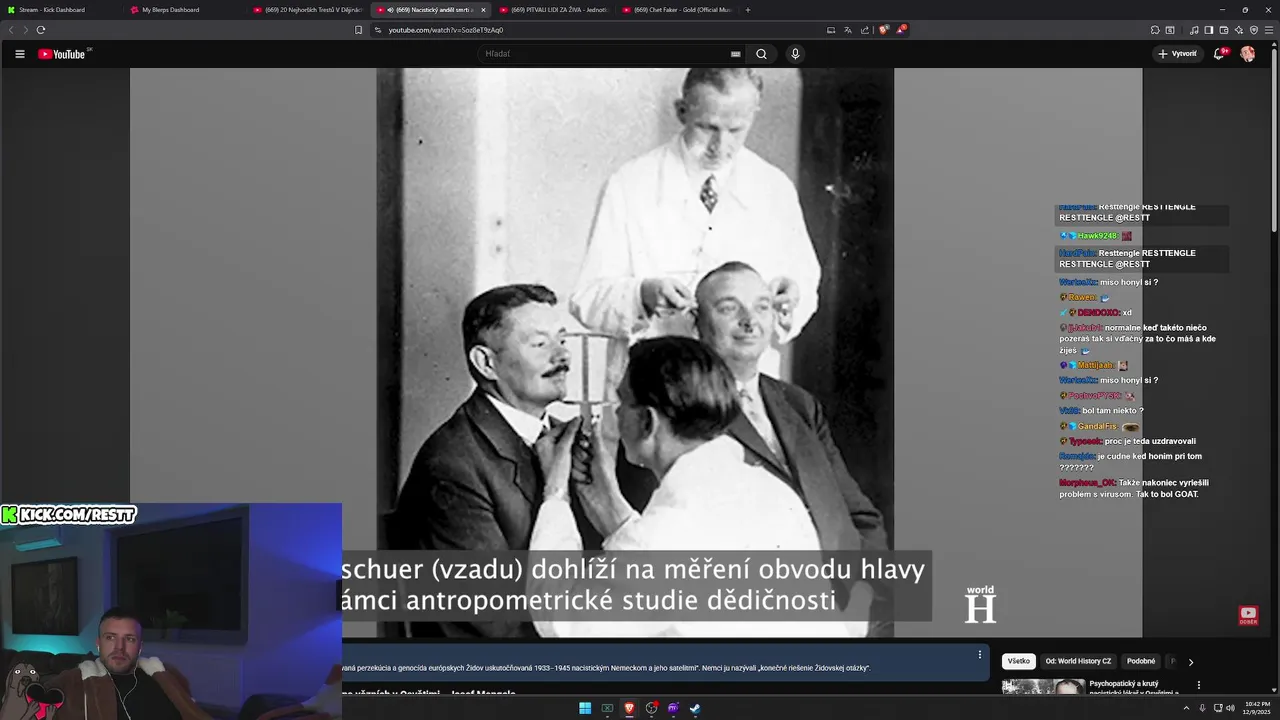
Task: Open the description card three-dot menu
Action: [979, 655]
